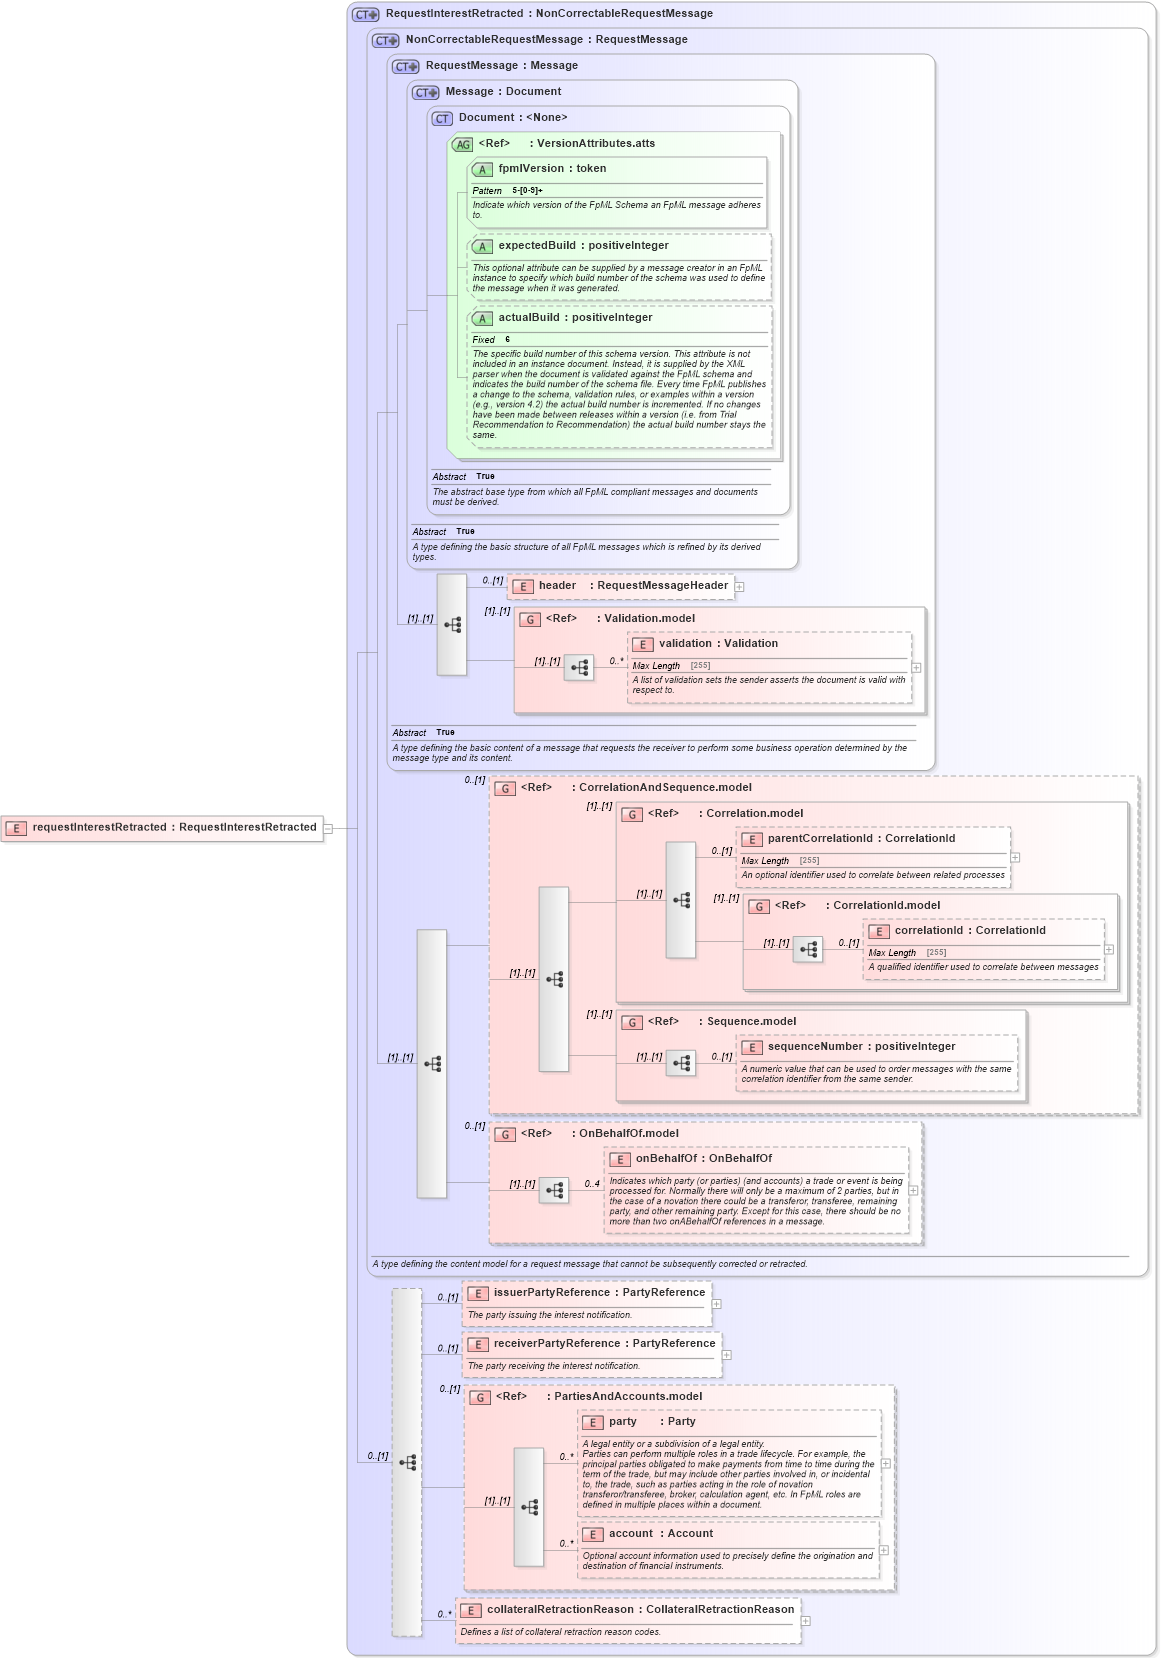Click the G icon of PartiesAndAccounts.model

[480, 1397]
